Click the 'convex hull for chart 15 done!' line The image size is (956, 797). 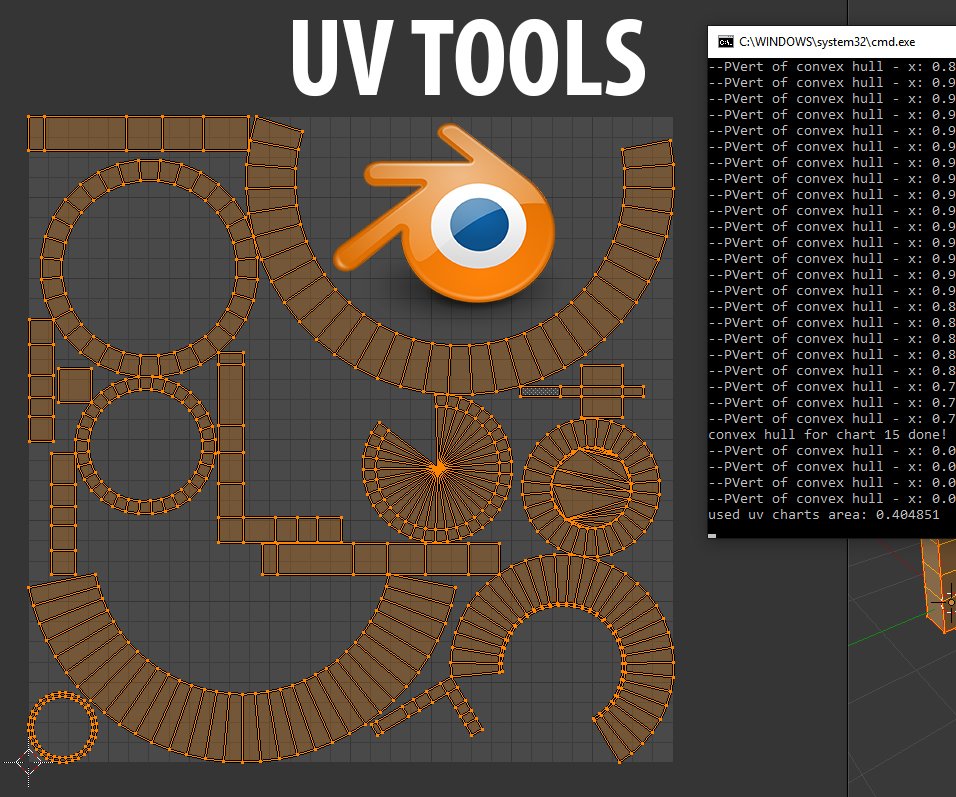tap(827, 435)
